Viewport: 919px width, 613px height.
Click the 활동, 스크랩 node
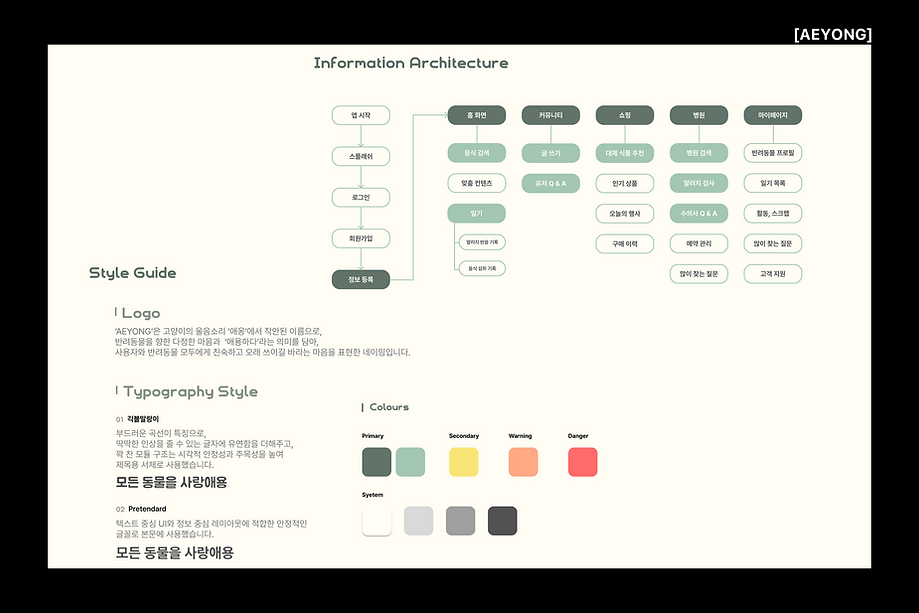click(772, 213)
